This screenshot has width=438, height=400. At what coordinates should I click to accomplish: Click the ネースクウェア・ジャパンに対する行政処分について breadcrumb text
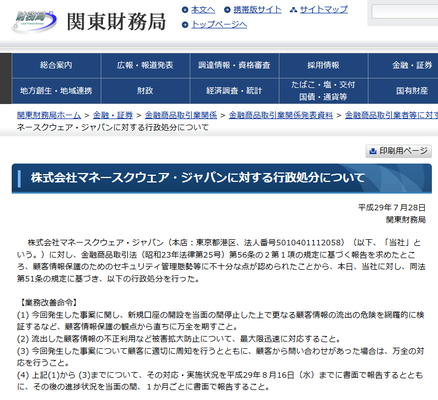click(x=113, y=127)
